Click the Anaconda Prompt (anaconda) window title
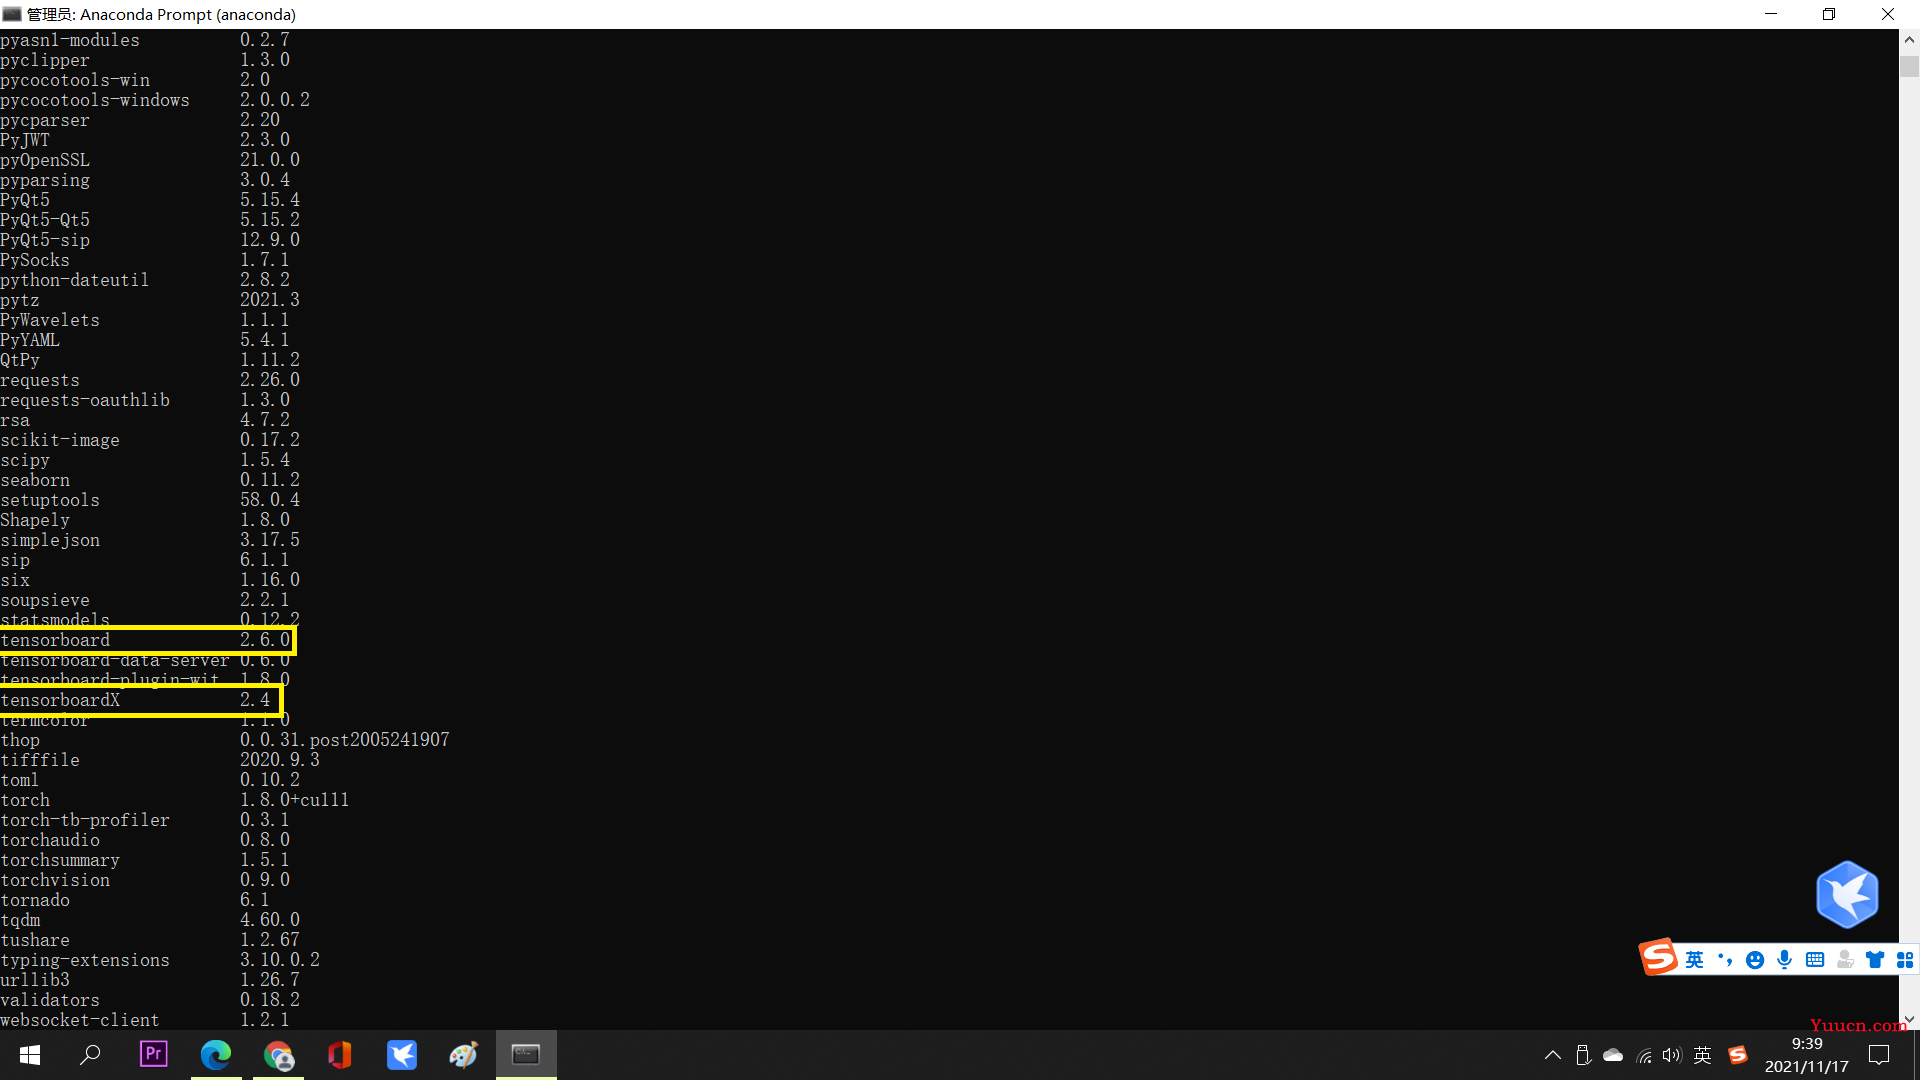Image resolution: width=1920 pixels, height=1080 pixels. pos(161,14)
